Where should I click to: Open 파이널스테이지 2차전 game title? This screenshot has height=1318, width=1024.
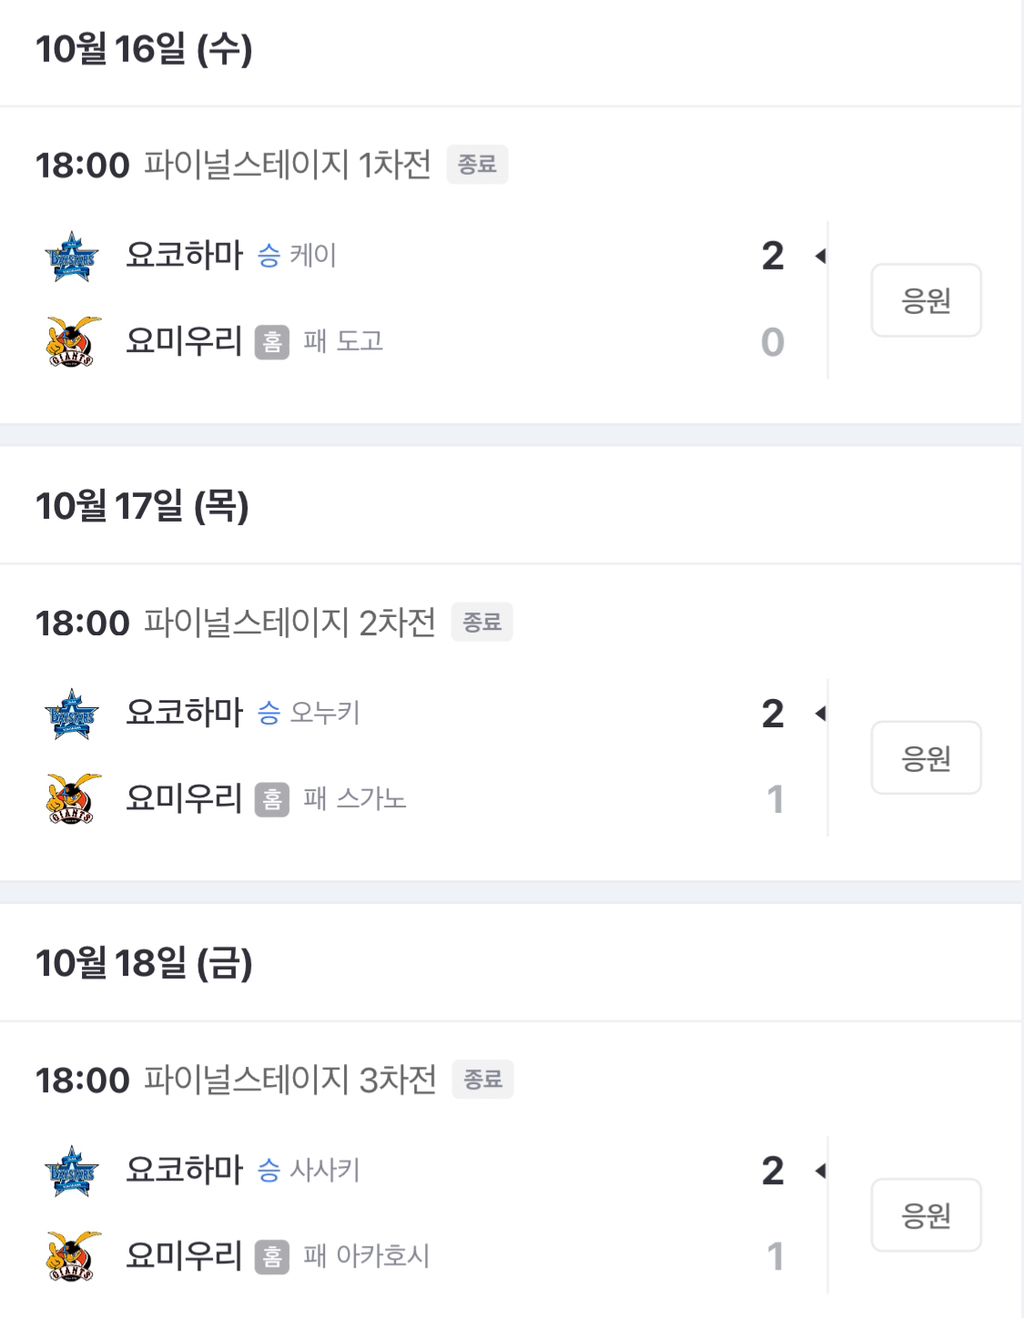click(290, 622)
